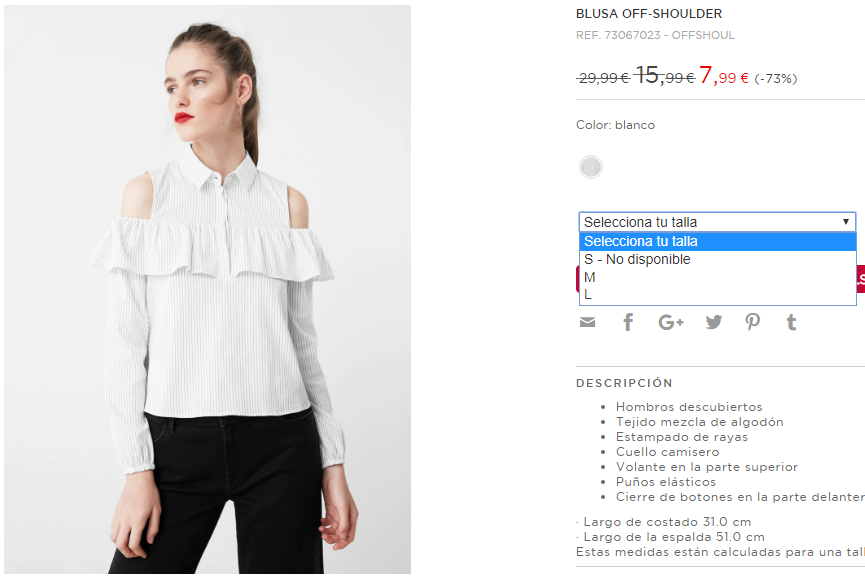Image resolution: width=865 pixels, height=577 pixels.
Task: Click the BLUSA OFF-SHOULDER product title
Action: [649, 14]
